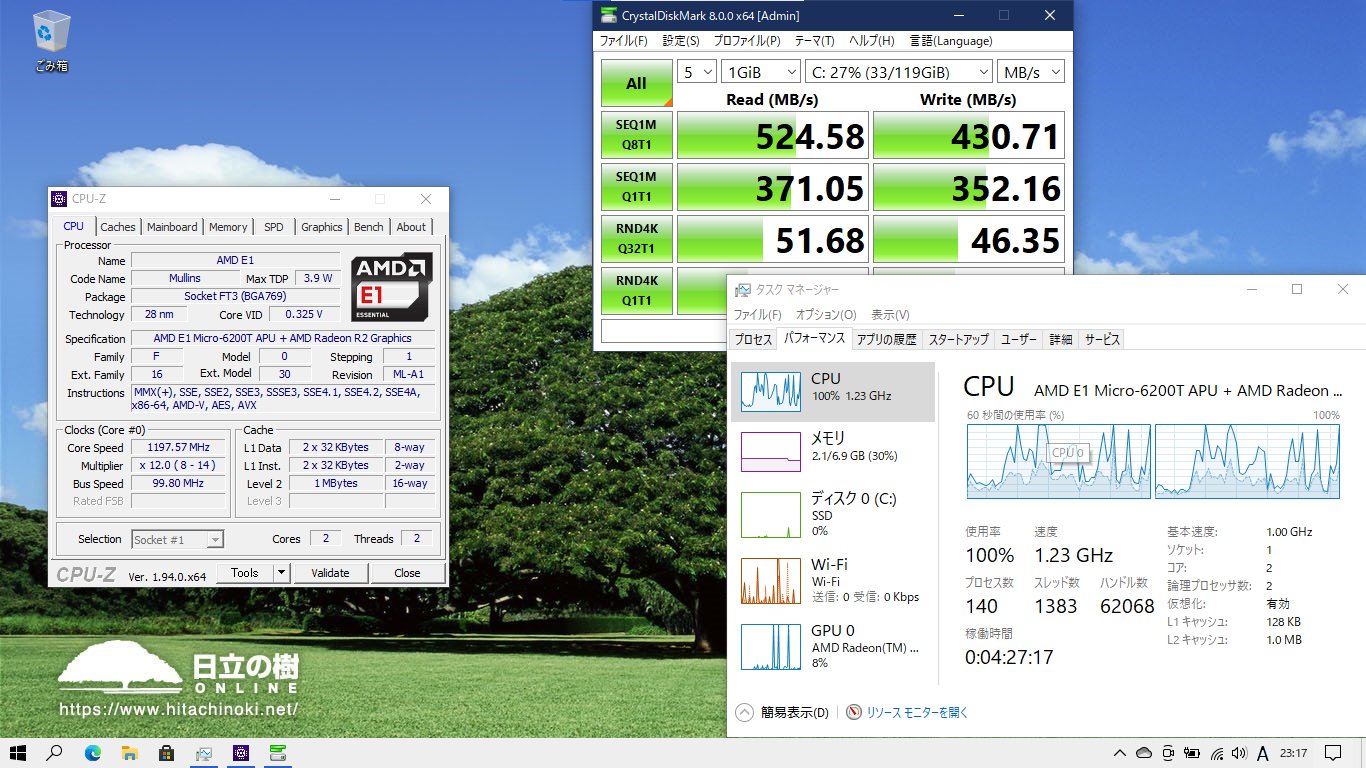The image size is (1366, 768).
Task: Open CPU-Z Socket #1 selection dropdown
Action: (x=177, y=539)
